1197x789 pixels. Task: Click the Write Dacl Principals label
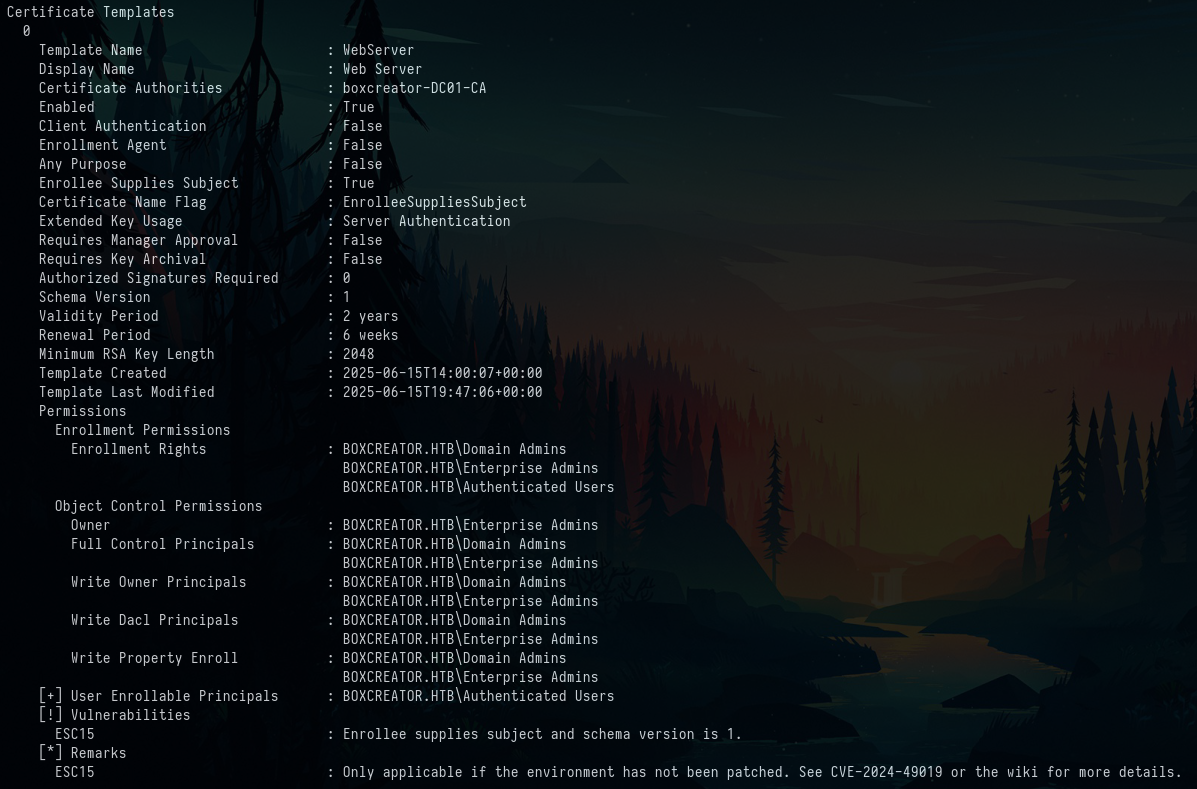pyautogui.click(x=154, y=620)
